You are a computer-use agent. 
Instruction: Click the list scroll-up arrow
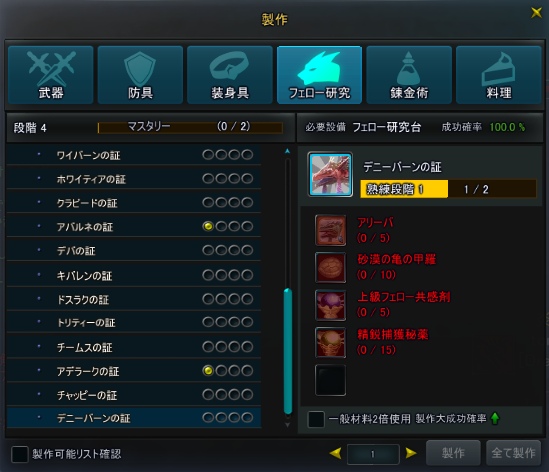point(287,151)
